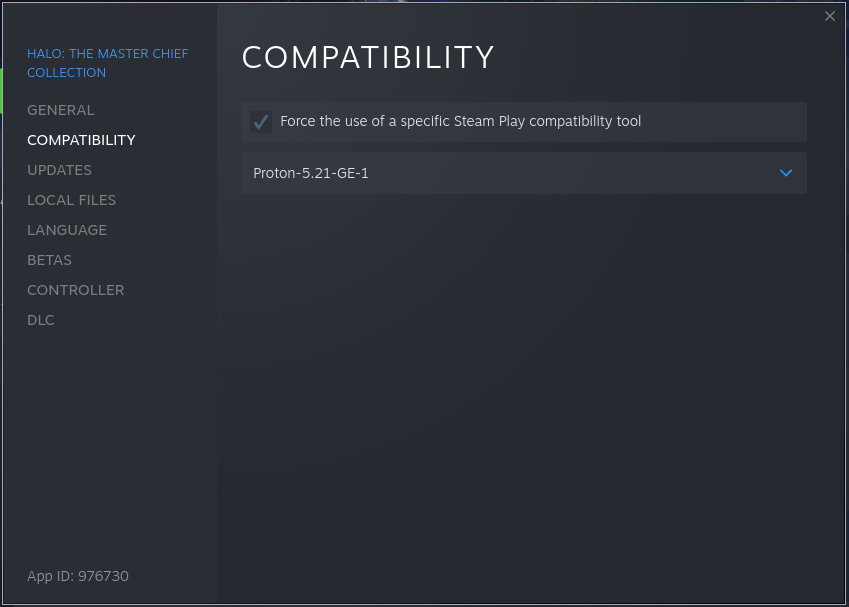Click the COMPATIBILITY page heading

point(368,58)
